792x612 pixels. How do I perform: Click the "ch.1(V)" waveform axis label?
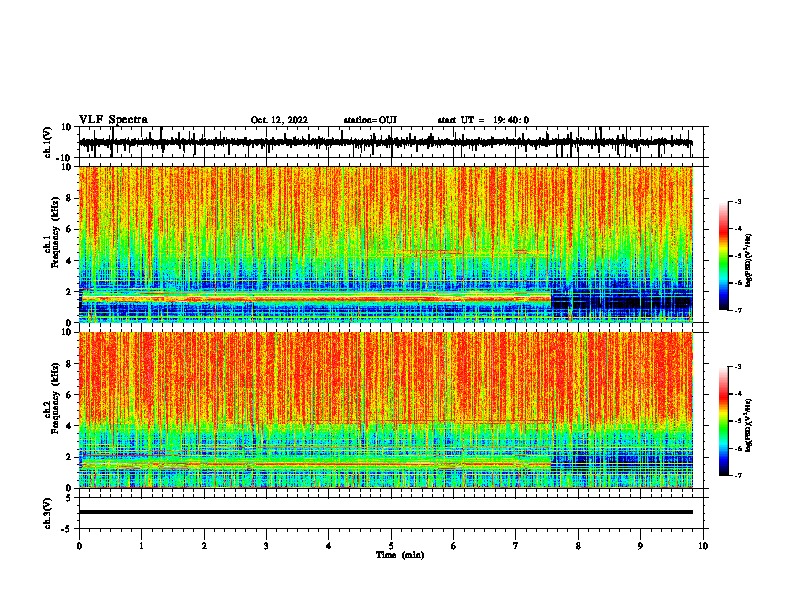pos(48,142)
